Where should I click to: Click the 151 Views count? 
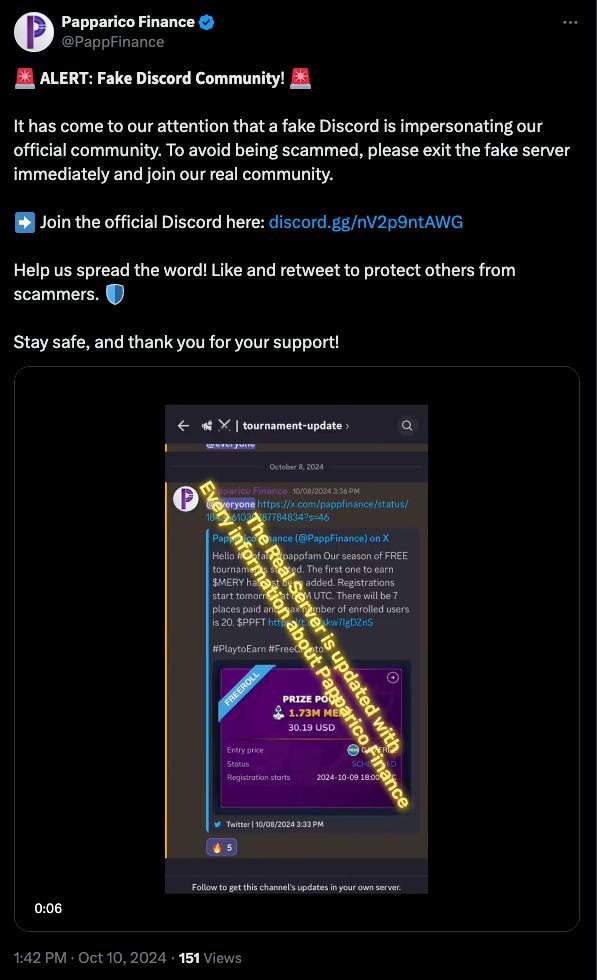point(210,958)
